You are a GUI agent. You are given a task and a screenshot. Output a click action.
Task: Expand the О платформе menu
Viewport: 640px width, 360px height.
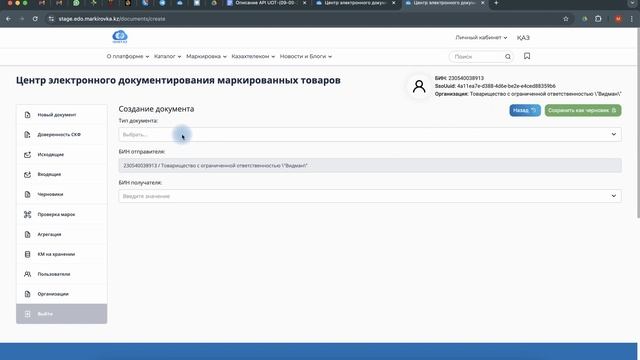click(128, 56)
